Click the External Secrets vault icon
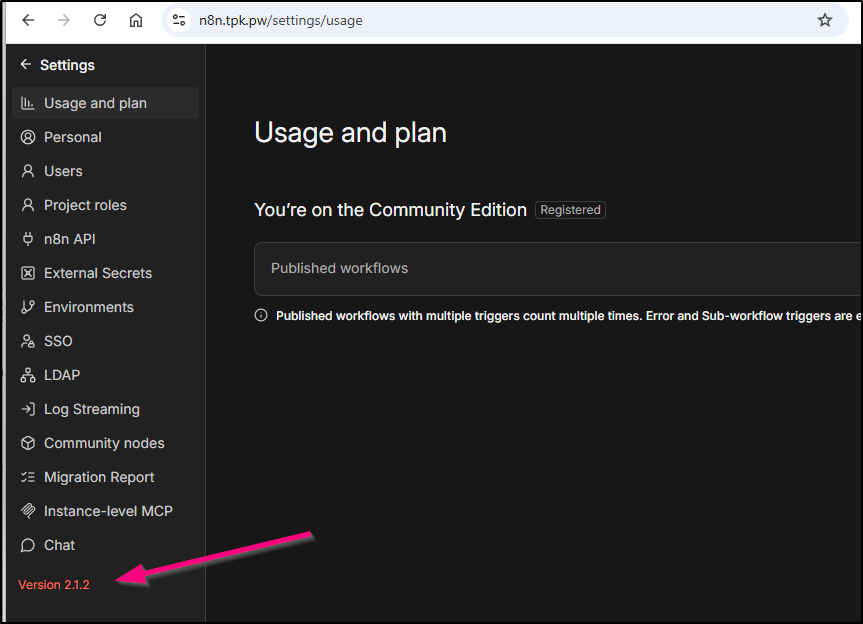The width and height of the screenshot is (863, 624). point(28,273)
